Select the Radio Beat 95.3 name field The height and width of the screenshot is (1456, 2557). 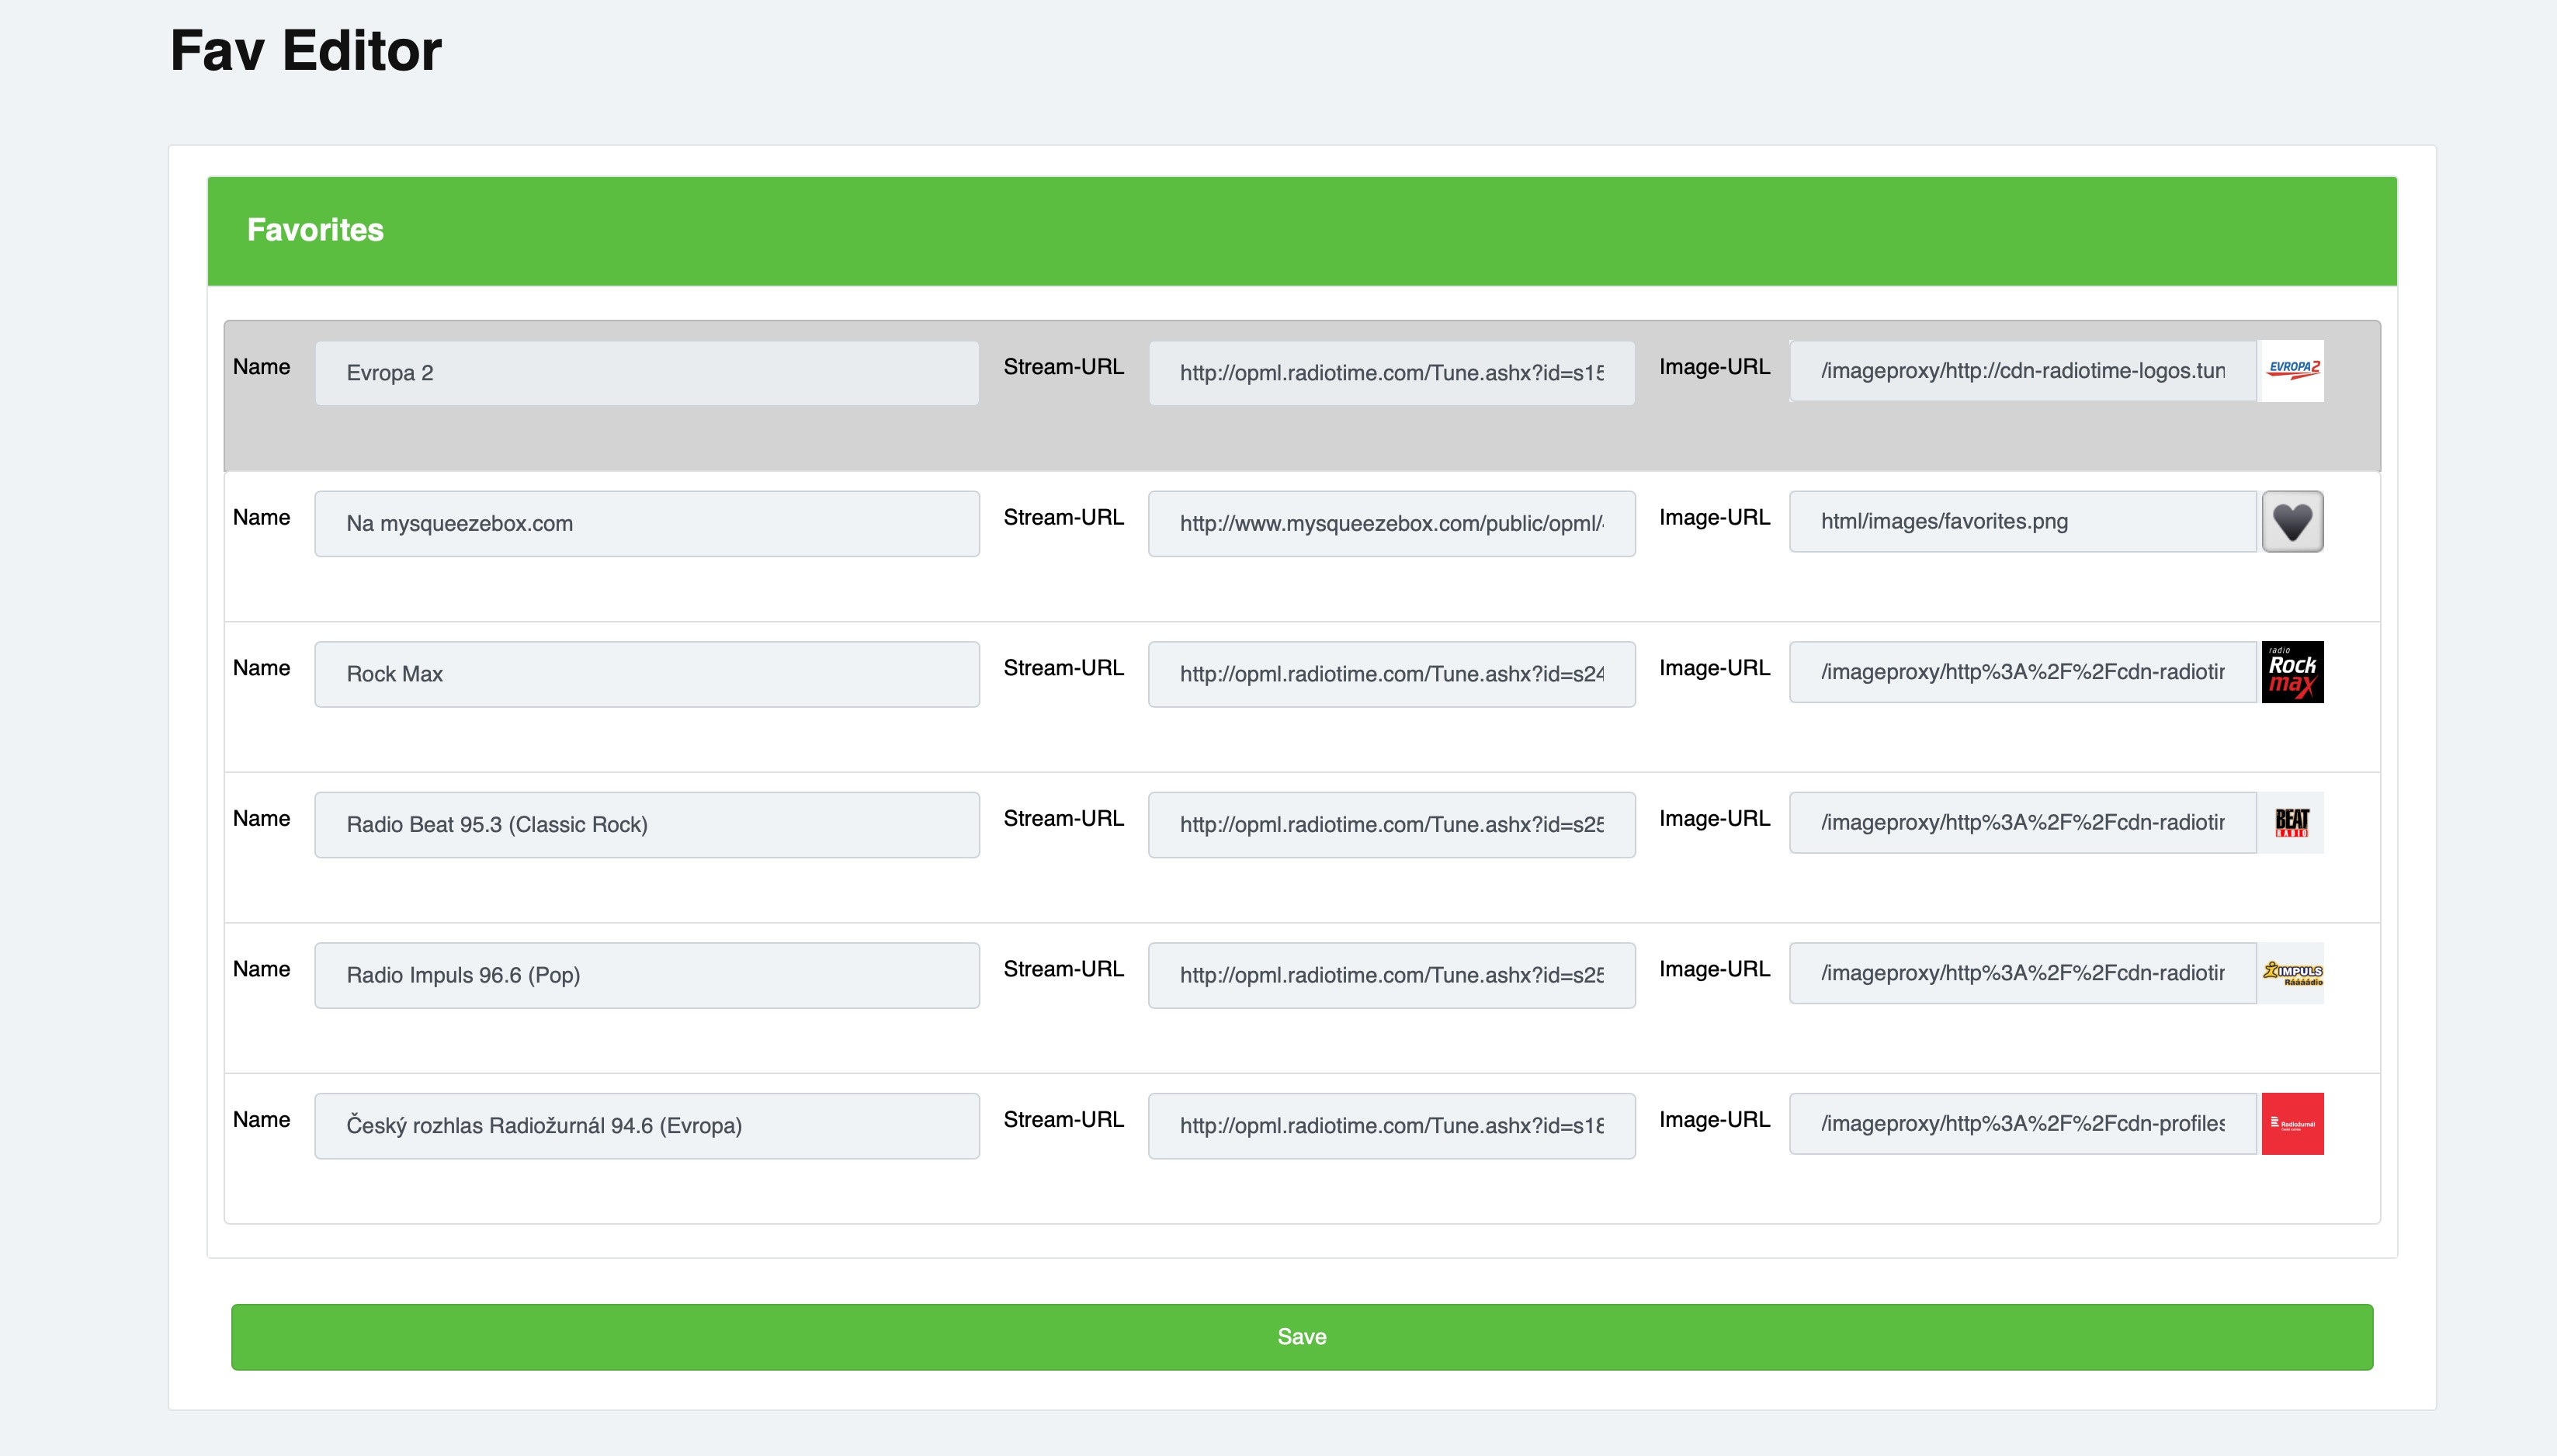[646, 824]
